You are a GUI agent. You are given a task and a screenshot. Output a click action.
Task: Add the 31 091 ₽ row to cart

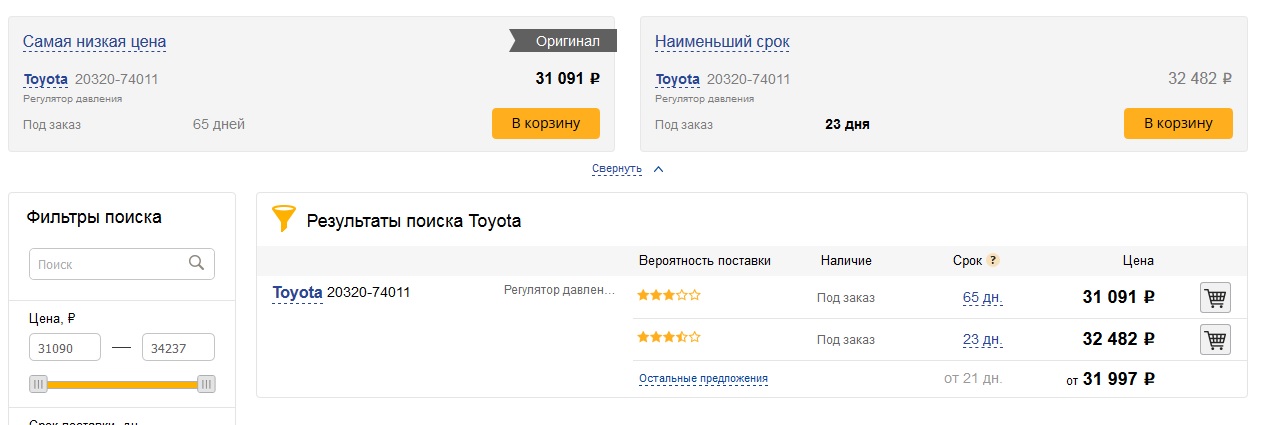(x=1215, y=298)
